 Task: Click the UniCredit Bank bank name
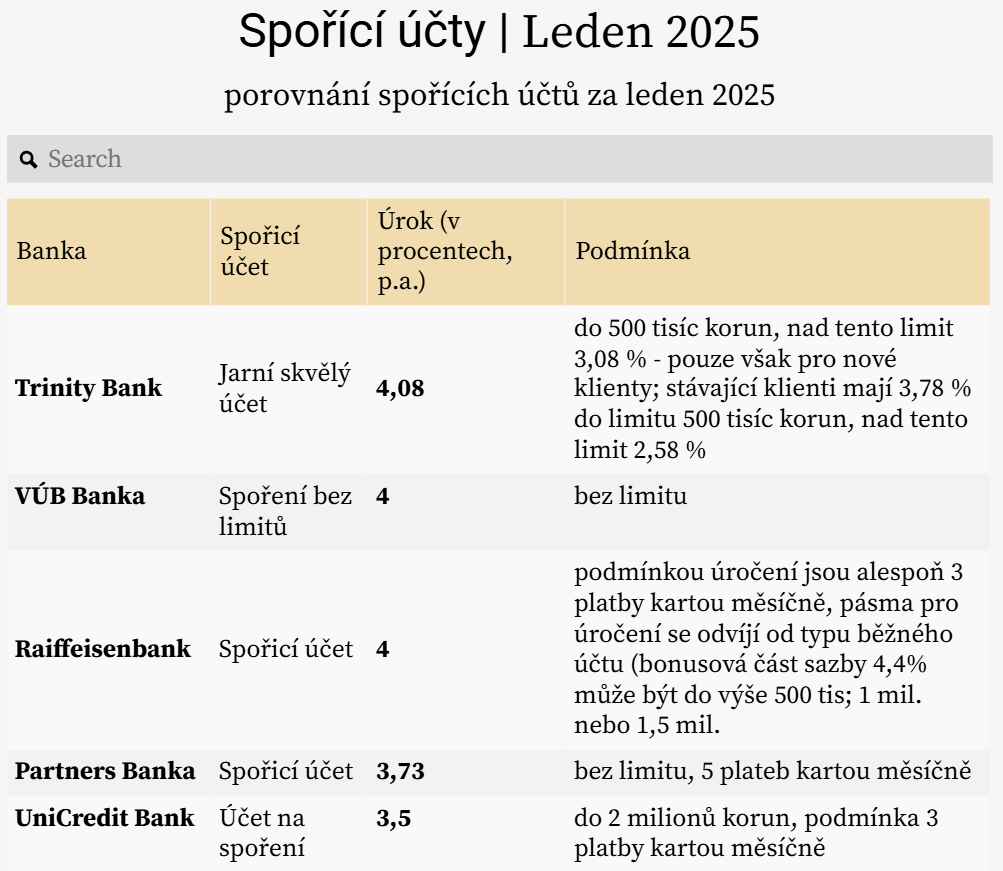point(105,818)
